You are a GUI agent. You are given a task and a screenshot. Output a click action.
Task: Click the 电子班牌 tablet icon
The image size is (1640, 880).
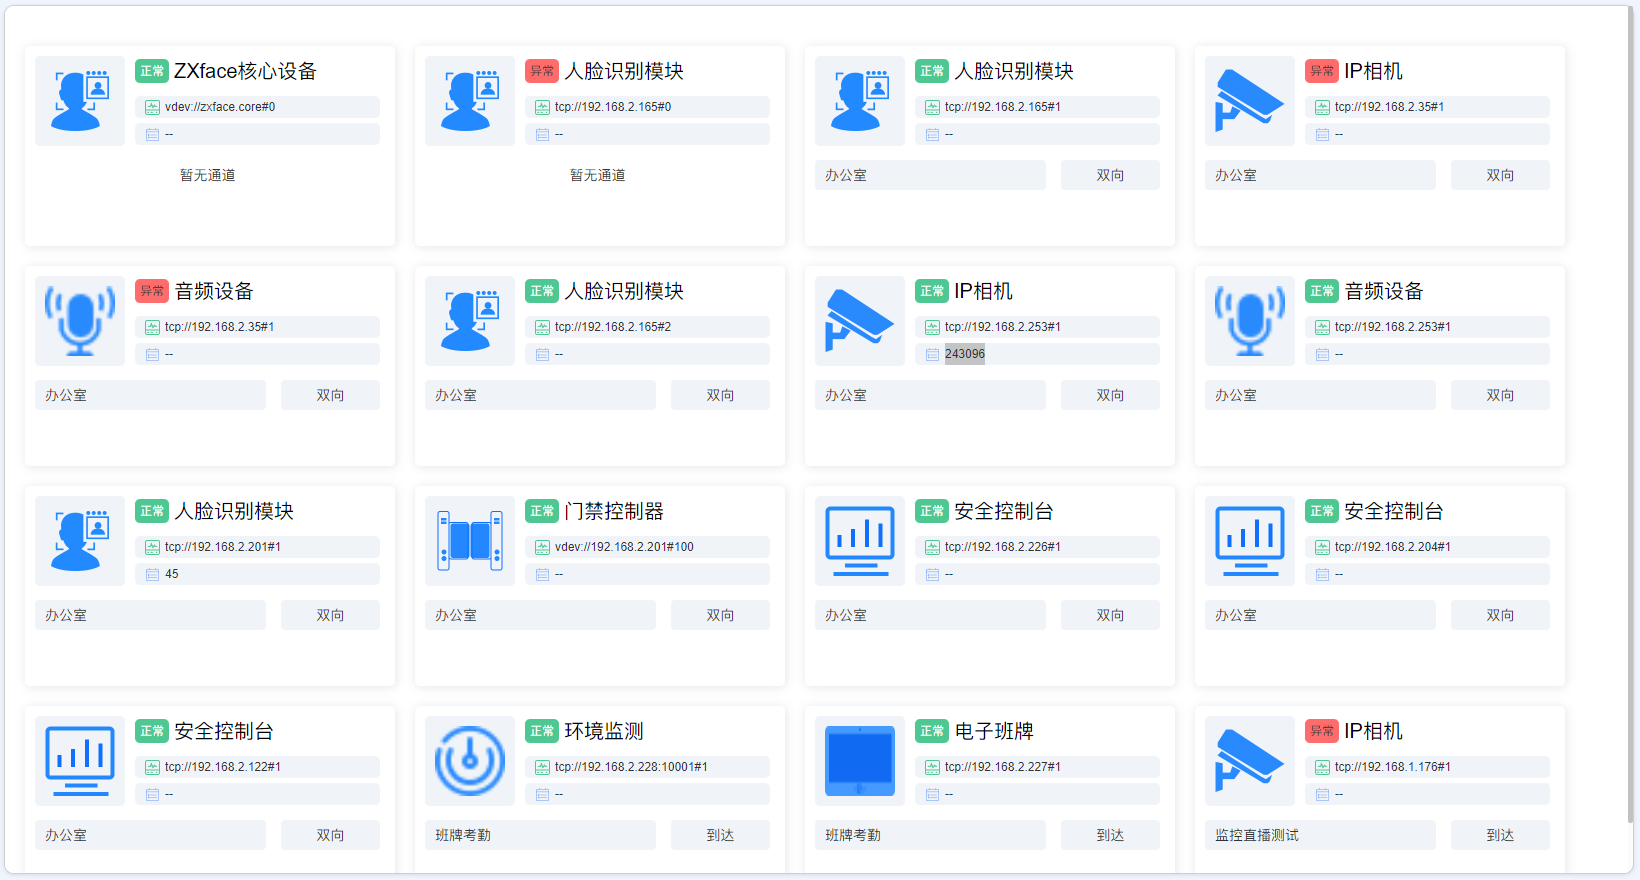[x=860, y=761]
